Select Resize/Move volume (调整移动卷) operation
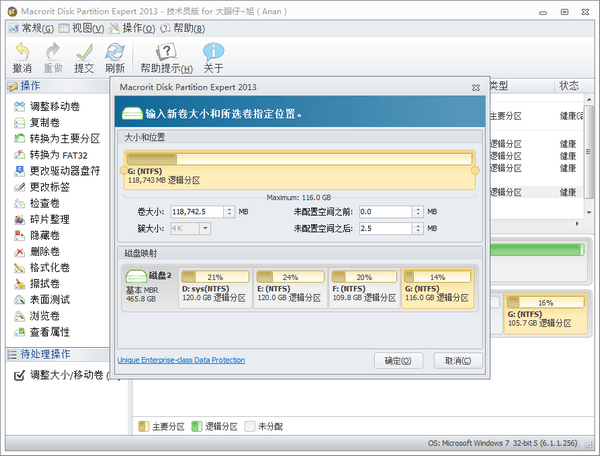The width and height of the screenshot is (600, 456). tap(47, 106)
